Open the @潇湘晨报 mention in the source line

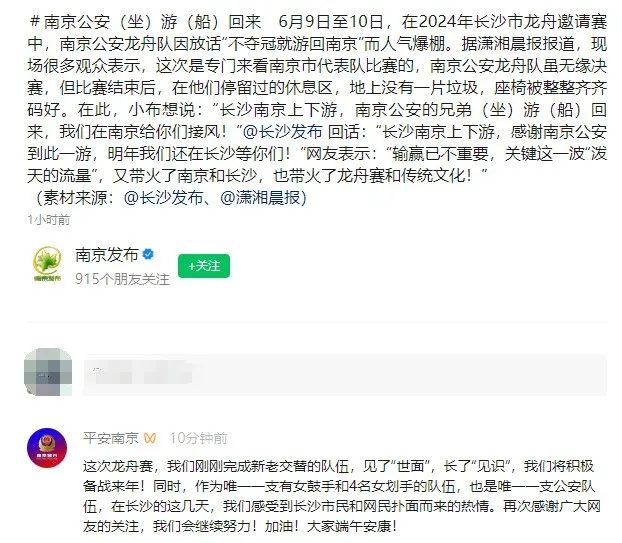click(x=260, y=198)
